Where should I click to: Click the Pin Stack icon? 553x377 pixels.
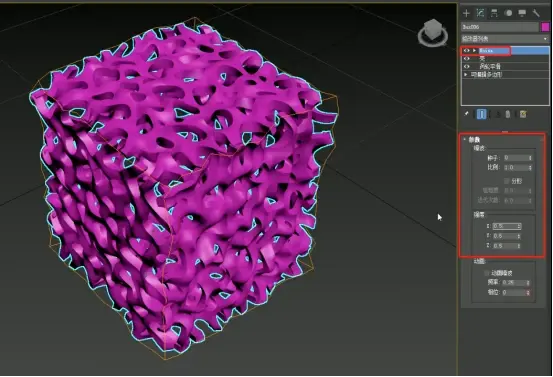(467, 114)
